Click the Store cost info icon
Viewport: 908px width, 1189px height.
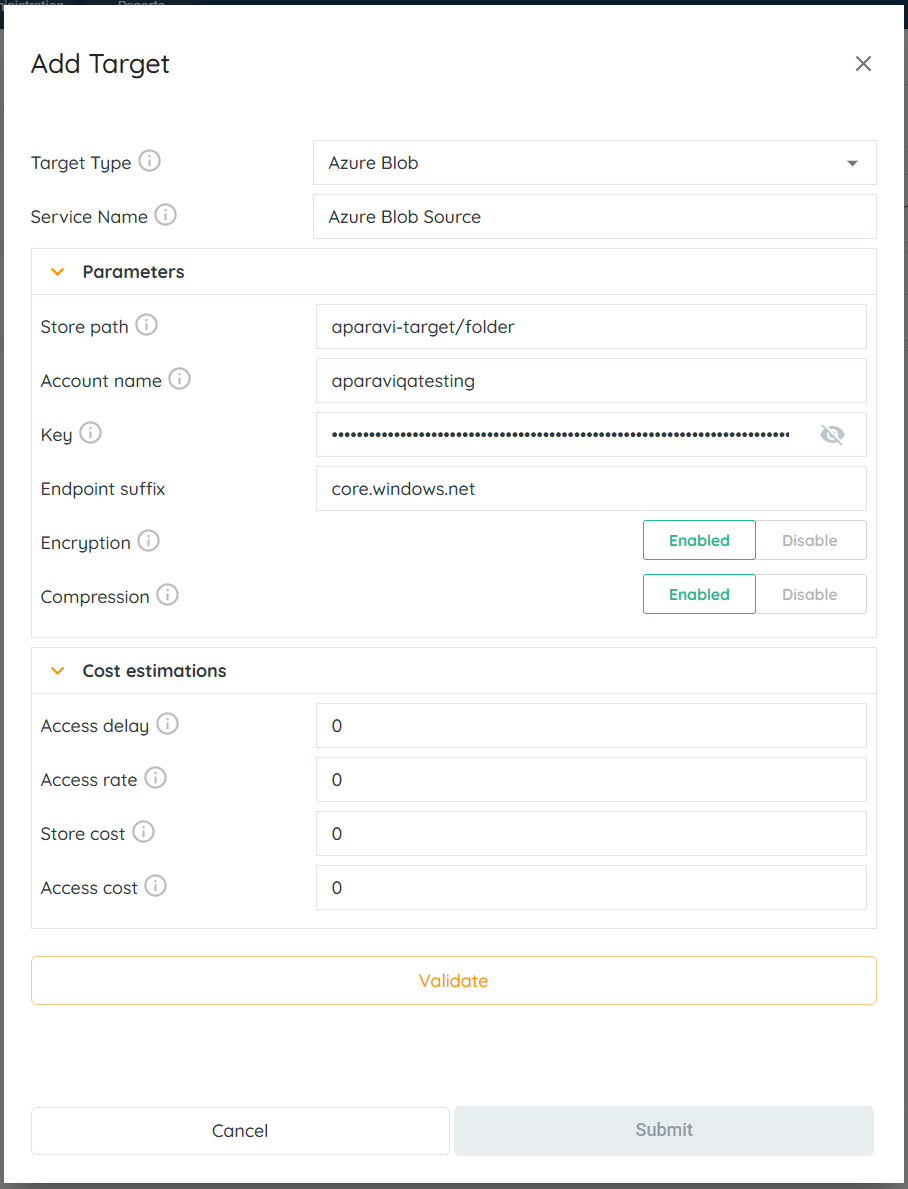[x=144, y=832]
